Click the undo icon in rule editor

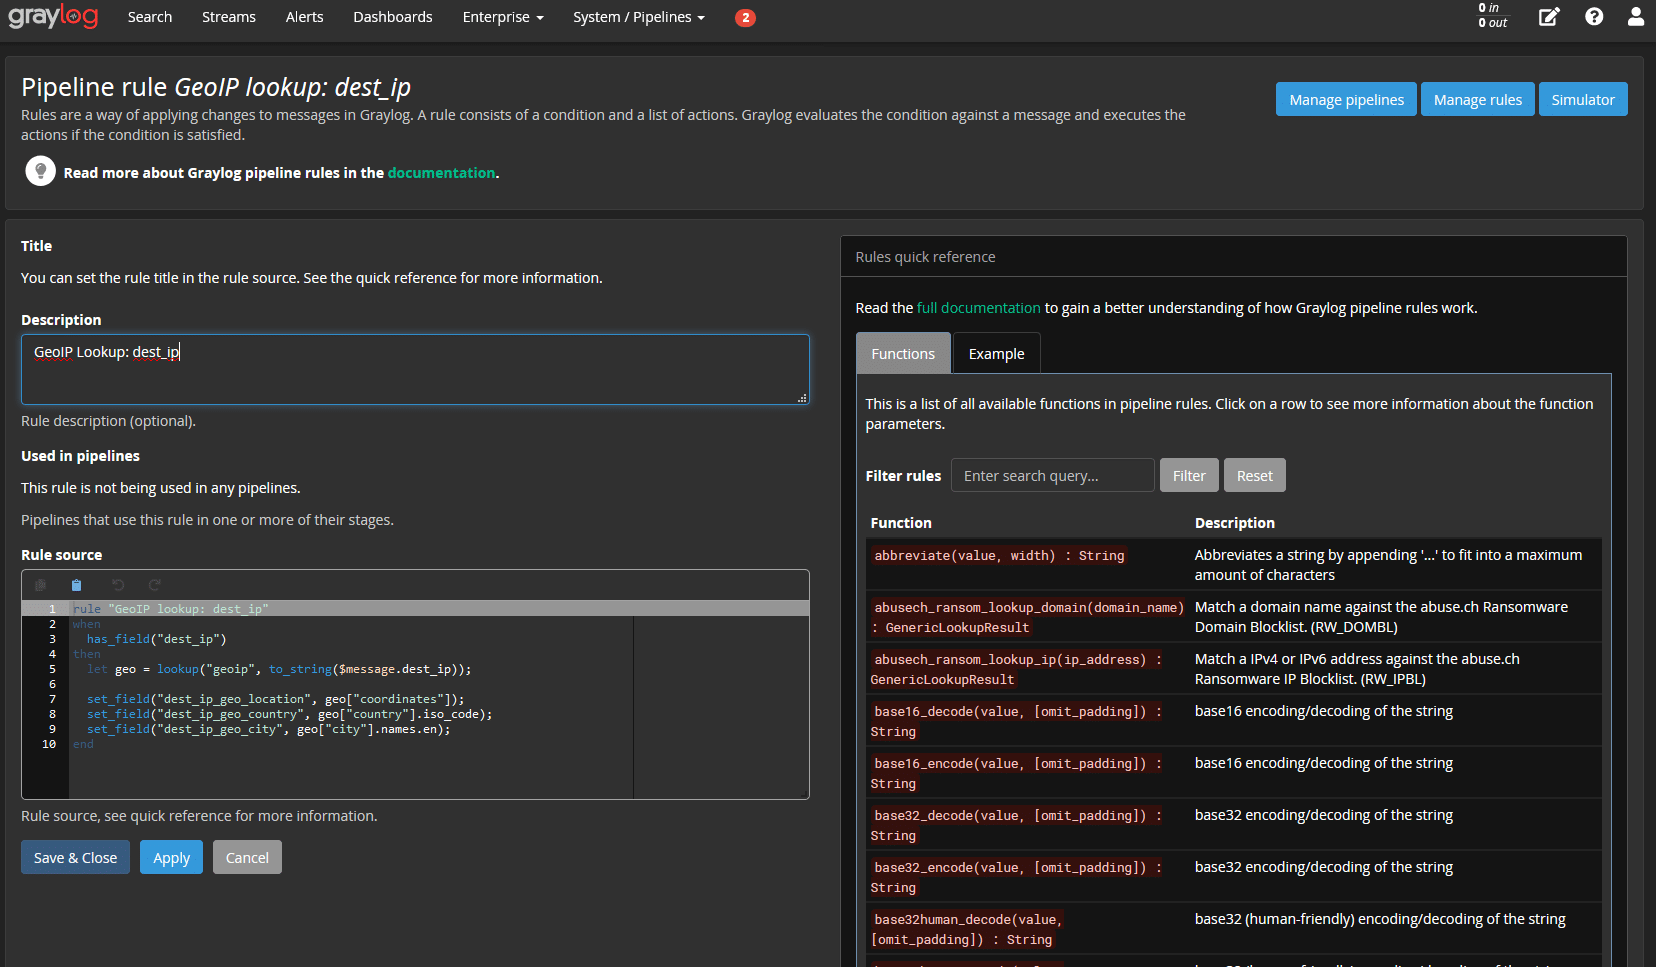[118, 585]
